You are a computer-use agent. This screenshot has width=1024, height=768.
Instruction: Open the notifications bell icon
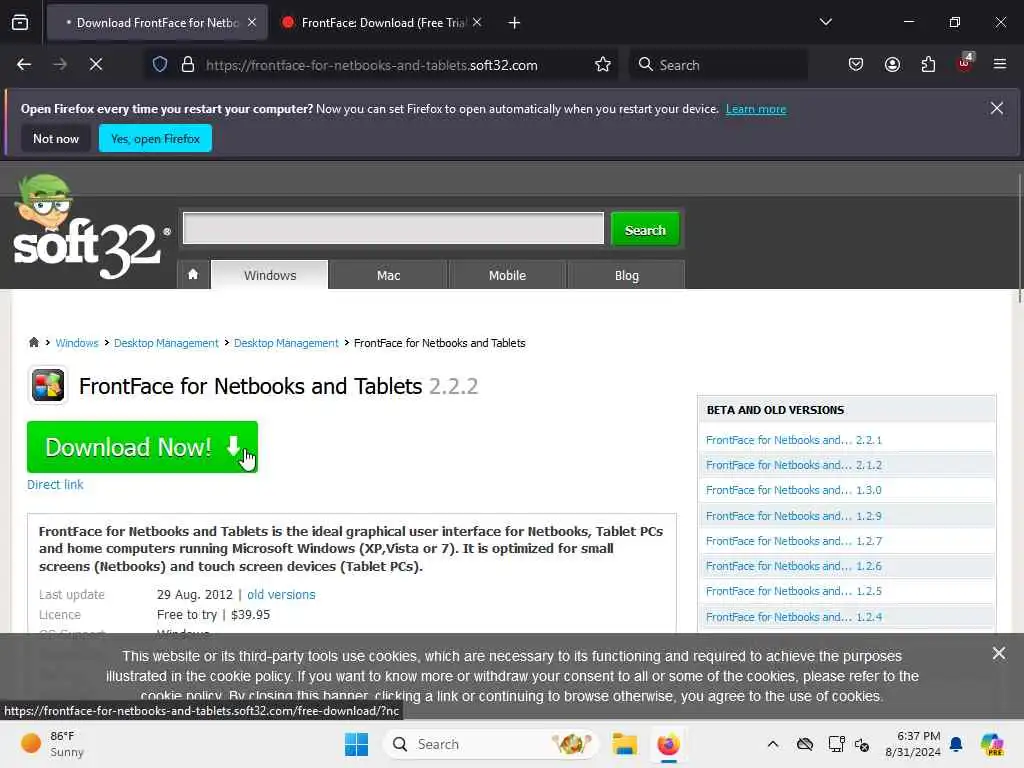coord(956,744)
